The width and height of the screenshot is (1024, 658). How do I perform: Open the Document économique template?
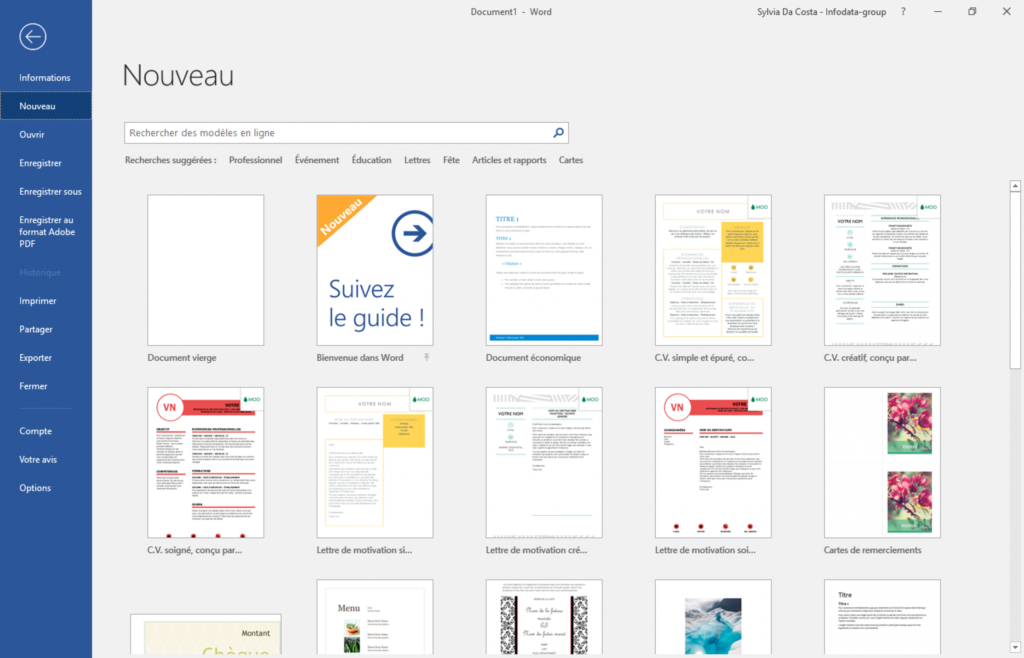coord(544,270)
